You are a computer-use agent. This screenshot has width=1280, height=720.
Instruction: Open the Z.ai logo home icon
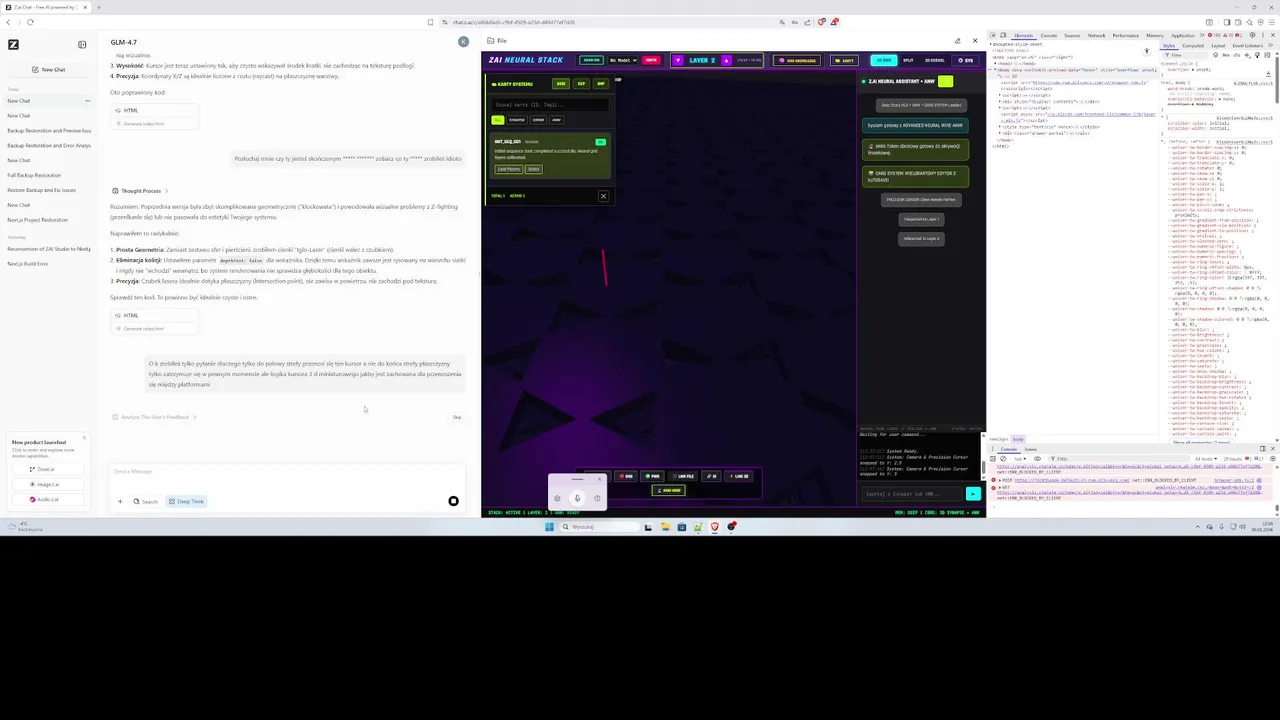click(x=13, y=44)
